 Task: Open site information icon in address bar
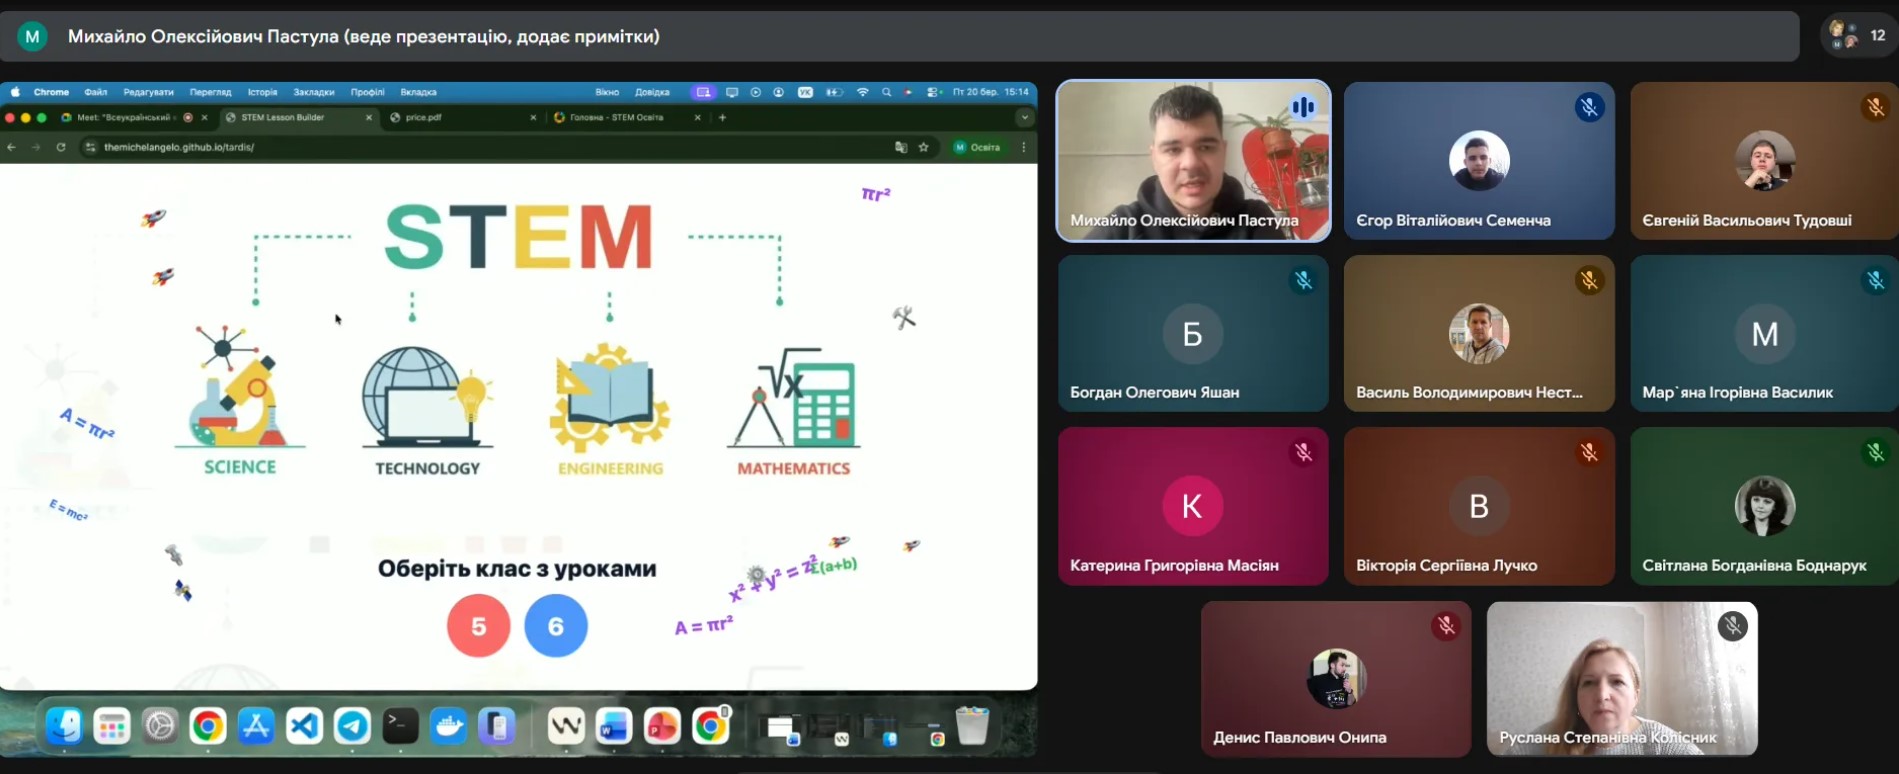pyautogui.click(x=90, y=147)
